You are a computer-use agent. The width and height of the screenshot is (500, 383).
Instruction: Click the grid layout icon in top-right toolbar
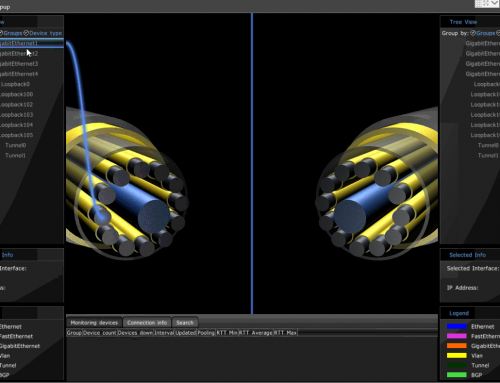click(x=478, y=3)
